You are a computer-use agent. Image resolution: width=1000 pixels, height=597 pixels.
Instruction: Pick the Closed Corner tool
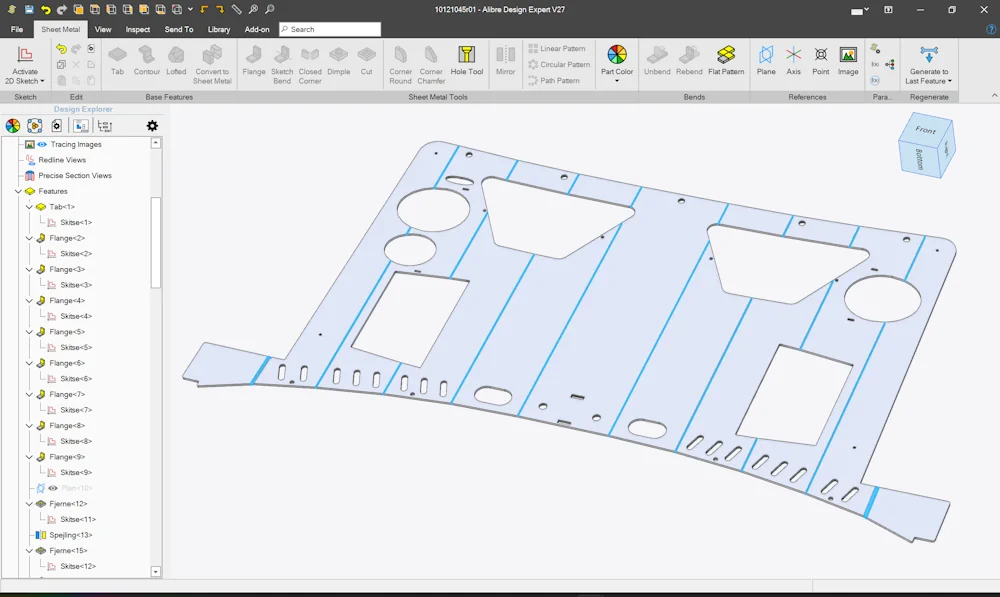coord(310,64)
